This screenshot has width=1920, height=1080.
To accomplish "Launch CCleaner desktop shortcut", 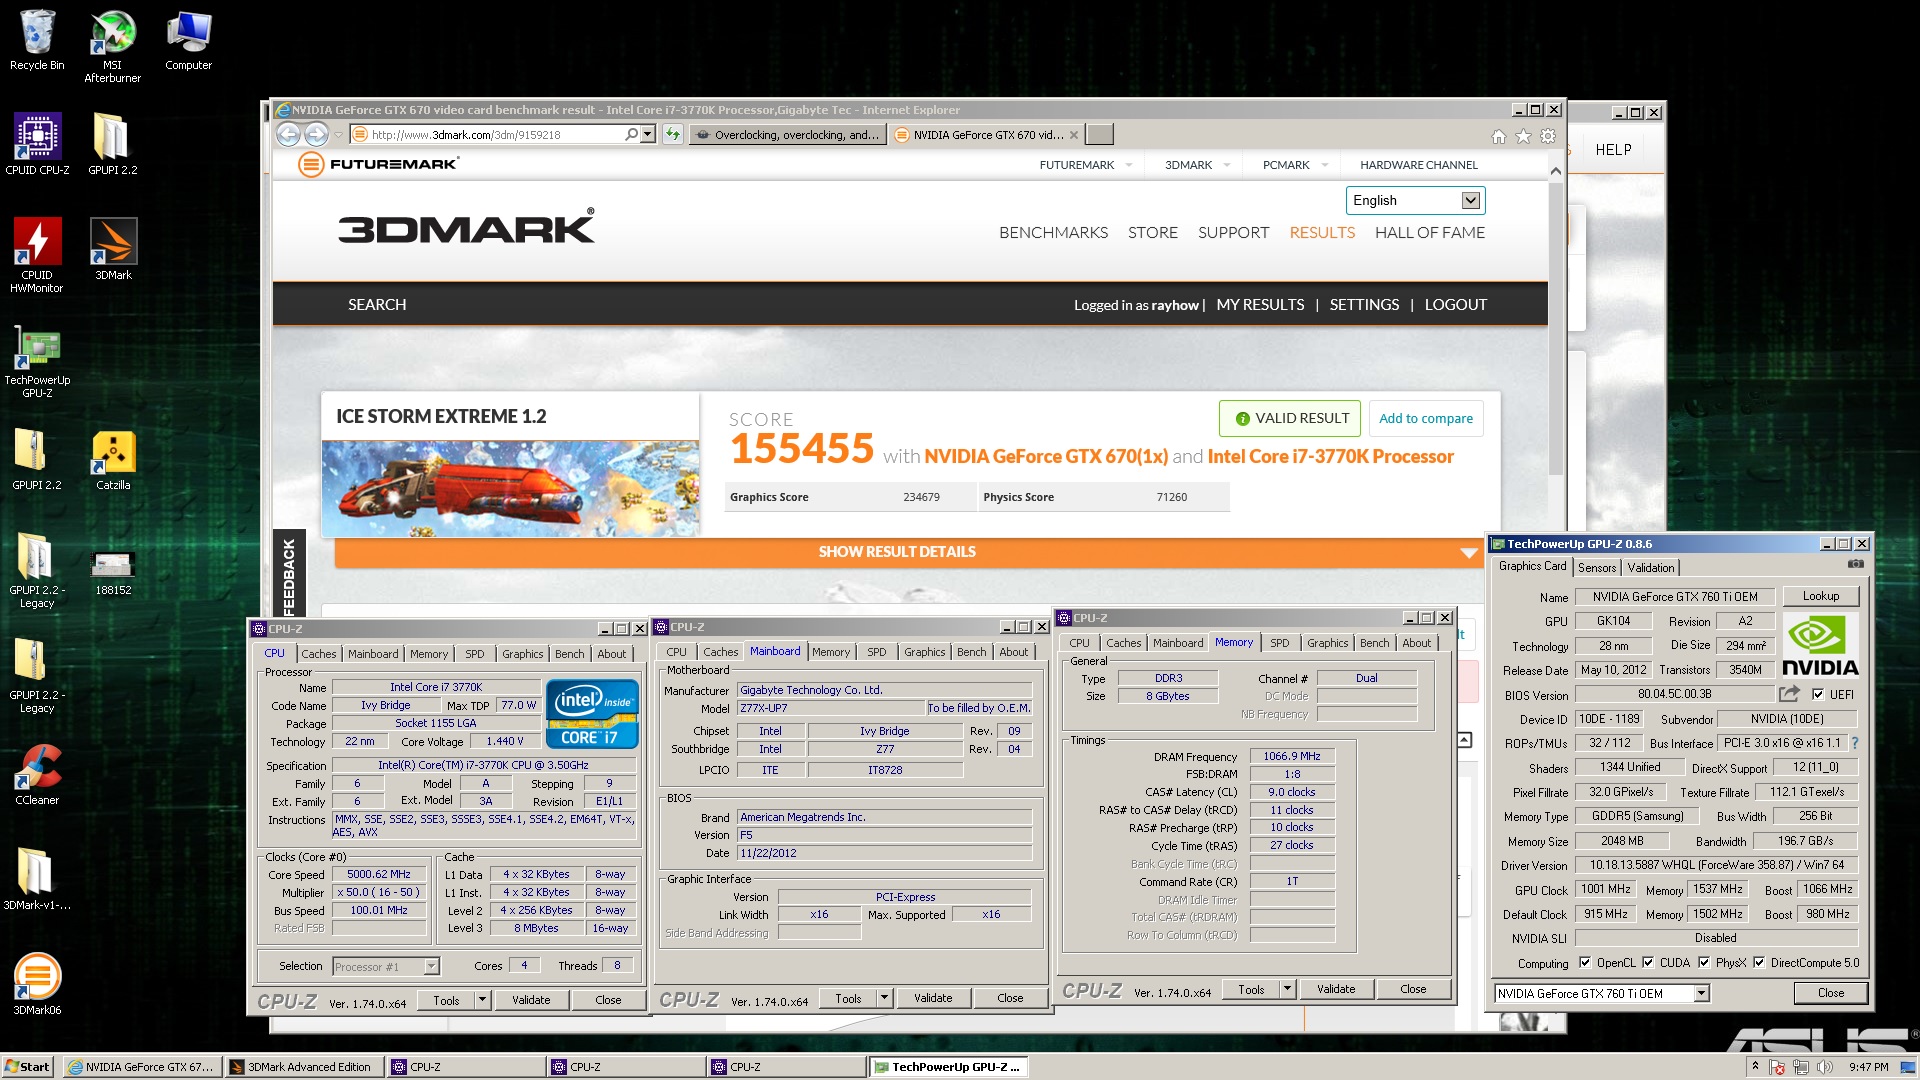I will pos(37,775).
